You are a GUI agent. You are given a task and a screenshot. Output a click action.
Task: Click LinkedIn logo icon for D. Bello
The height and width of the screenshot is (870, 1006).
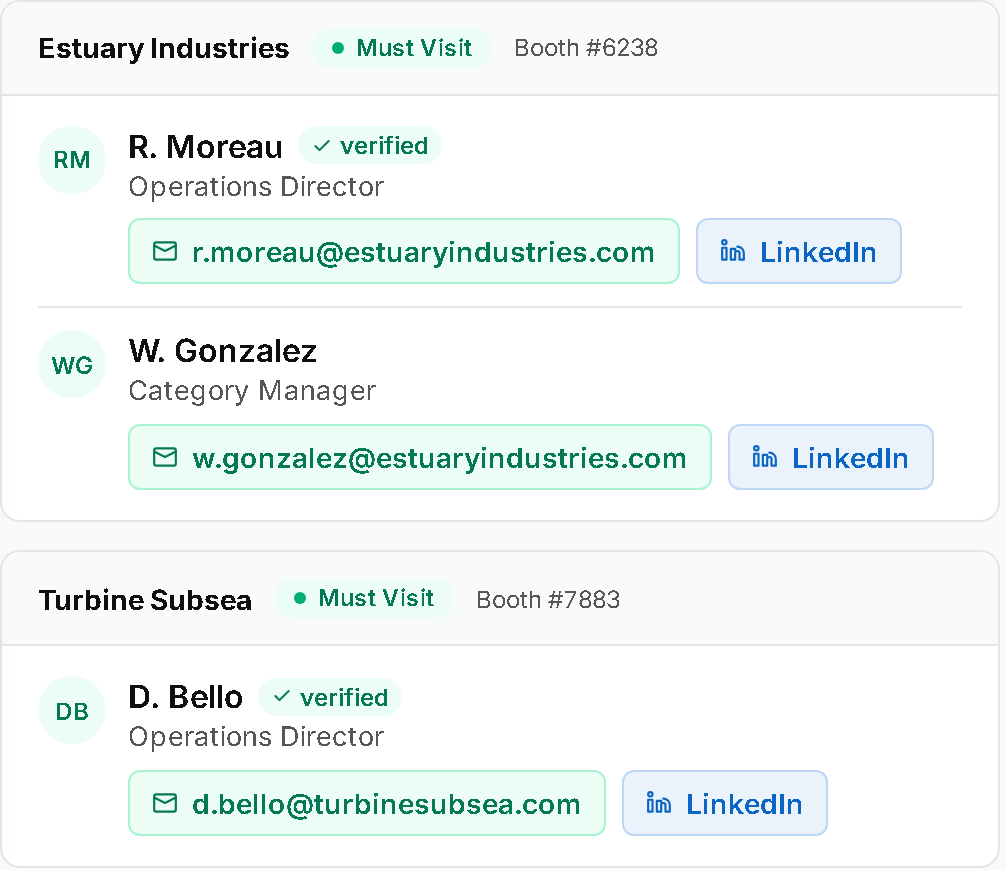tap(658, 803)
